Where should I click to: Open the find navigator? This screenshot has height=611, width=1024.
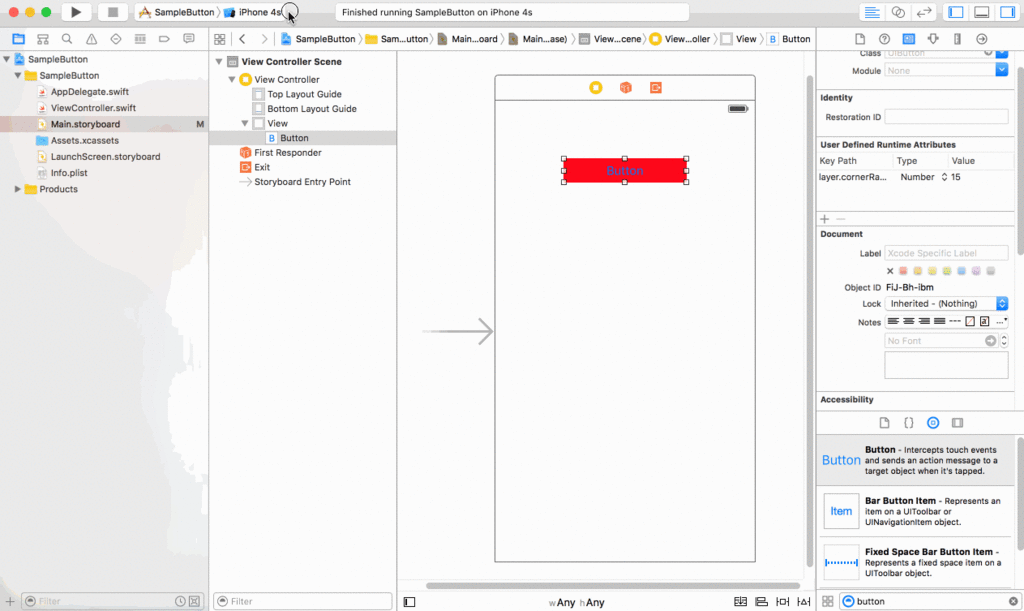pos(67,39)
